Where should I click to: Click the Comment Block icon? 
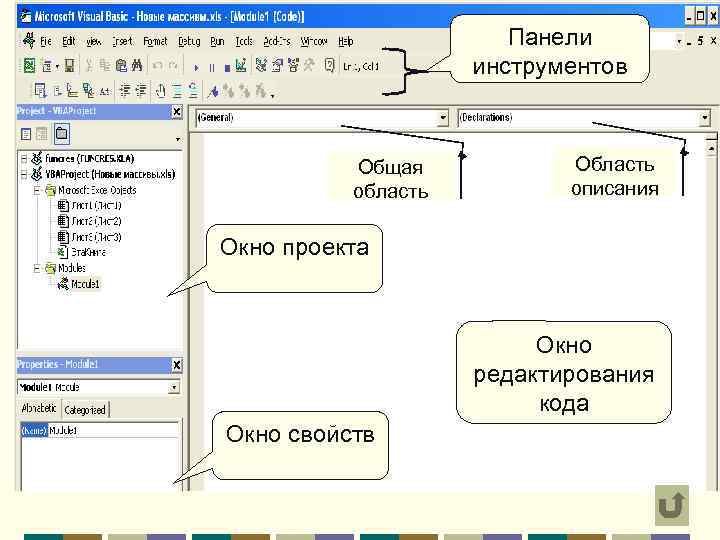pos(177,91)
